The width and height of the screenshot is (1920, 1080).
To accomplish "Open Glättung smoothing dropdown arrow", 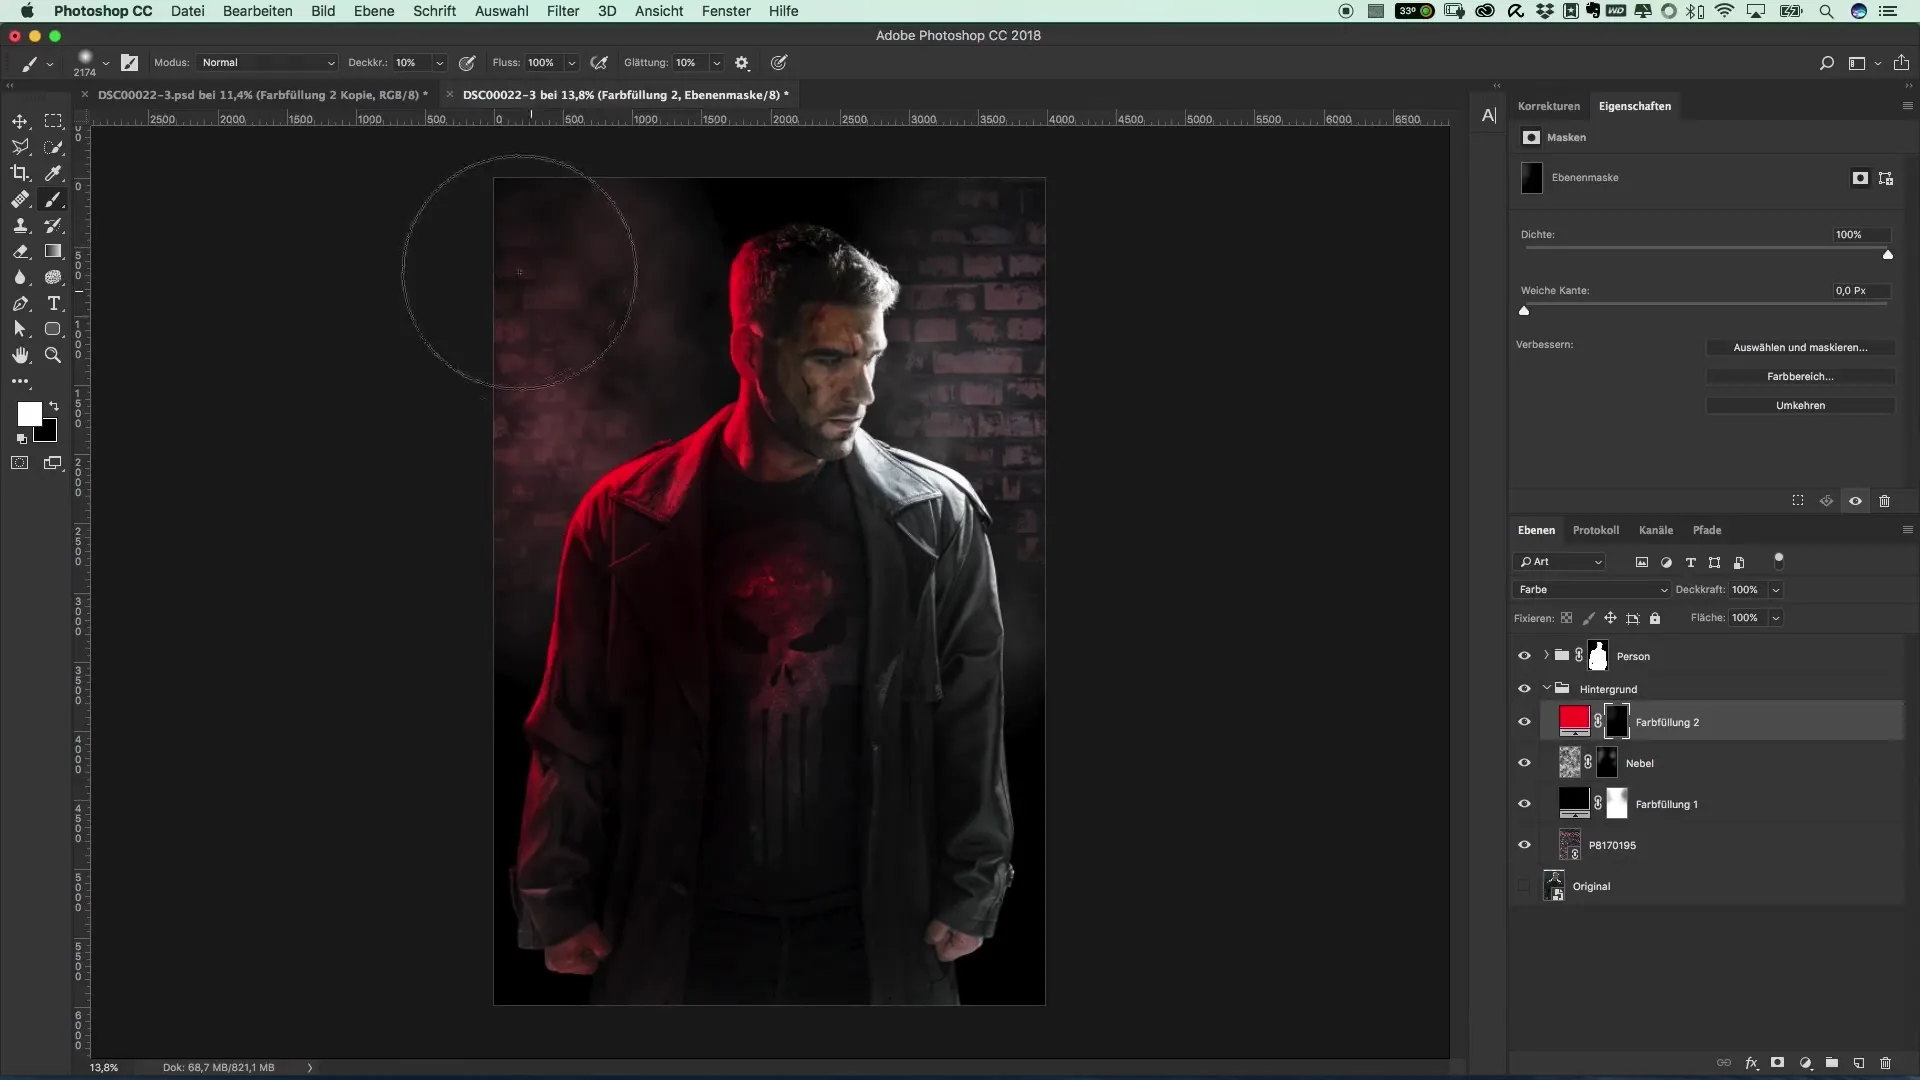I will (x=717, y=62).
